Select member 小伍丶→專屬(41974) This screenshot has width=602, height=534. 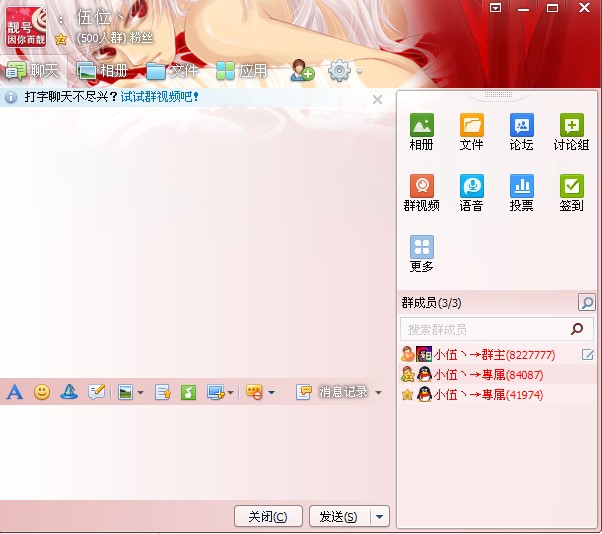click(498, 395)
